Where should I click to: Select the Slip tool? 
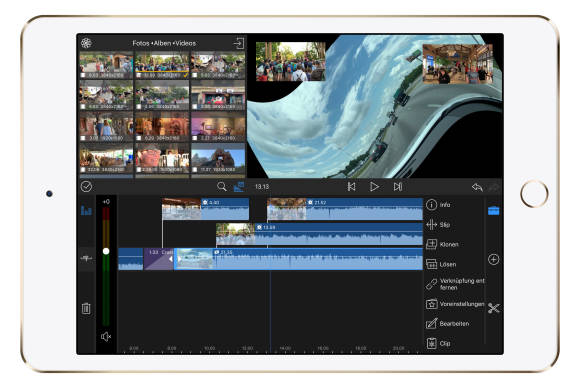tap(438, 225)
